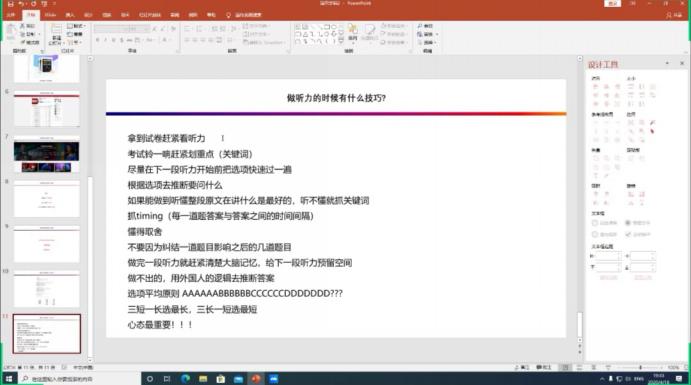This screenshot has height=385, width=691.
Task: Click the Paste clipboard icon in the ribbon
Action: pos(11,31)
